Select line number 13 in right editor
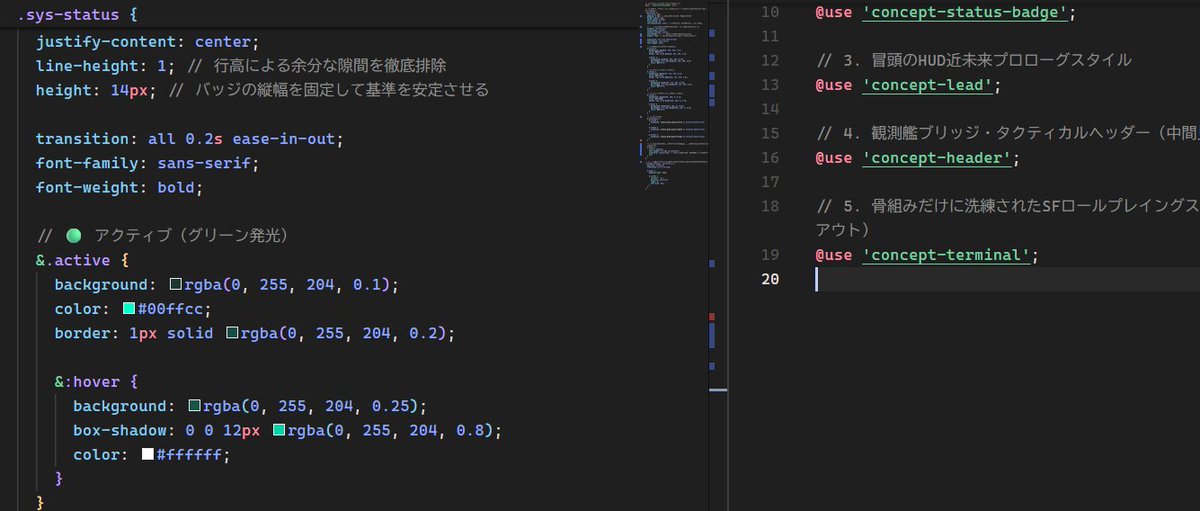1200x511 pixels. pos(768,85)
